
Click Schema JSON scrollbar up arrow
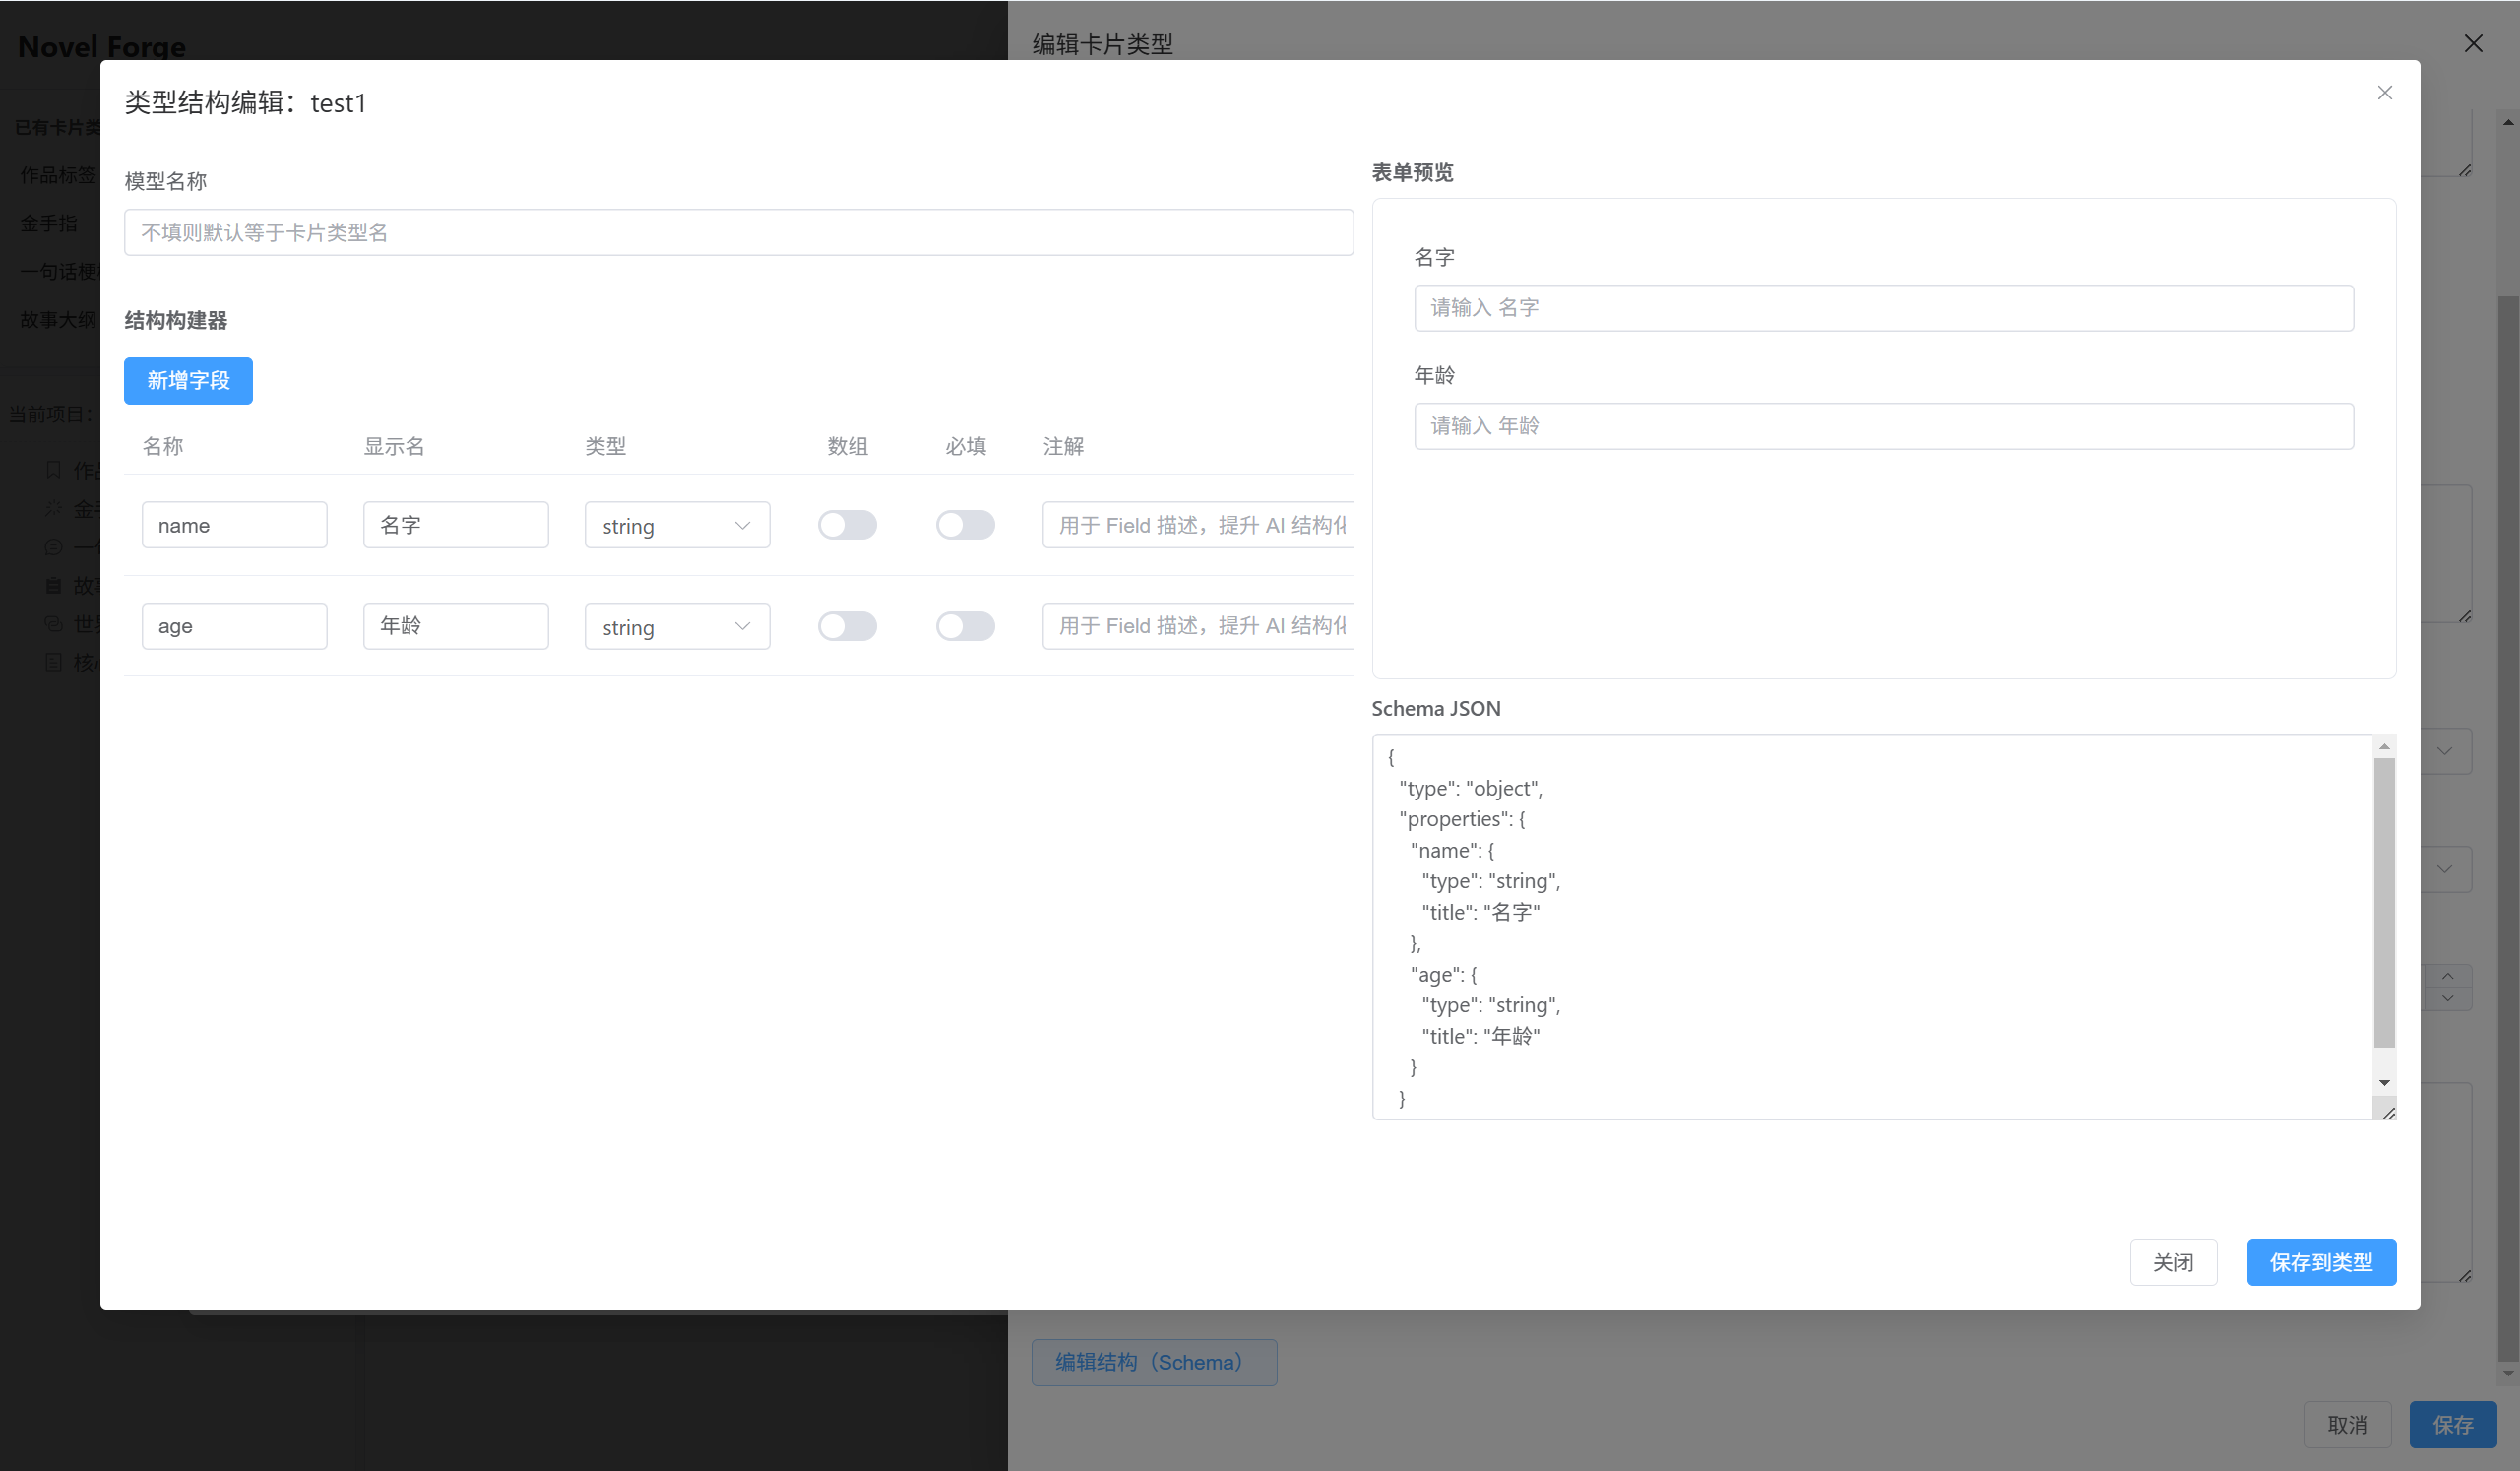click(2384, 747)
